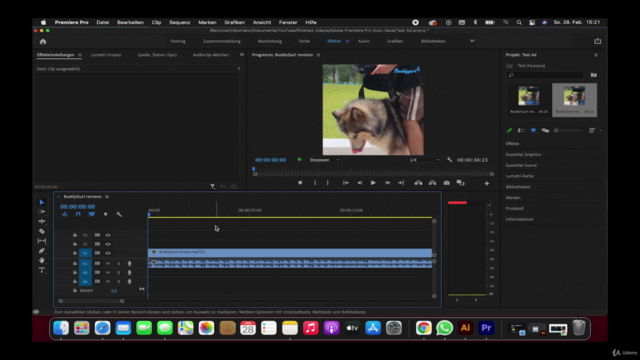Open the timeline wrench display settings
Viewport: 640px width, 360px height.
(119, 214)
